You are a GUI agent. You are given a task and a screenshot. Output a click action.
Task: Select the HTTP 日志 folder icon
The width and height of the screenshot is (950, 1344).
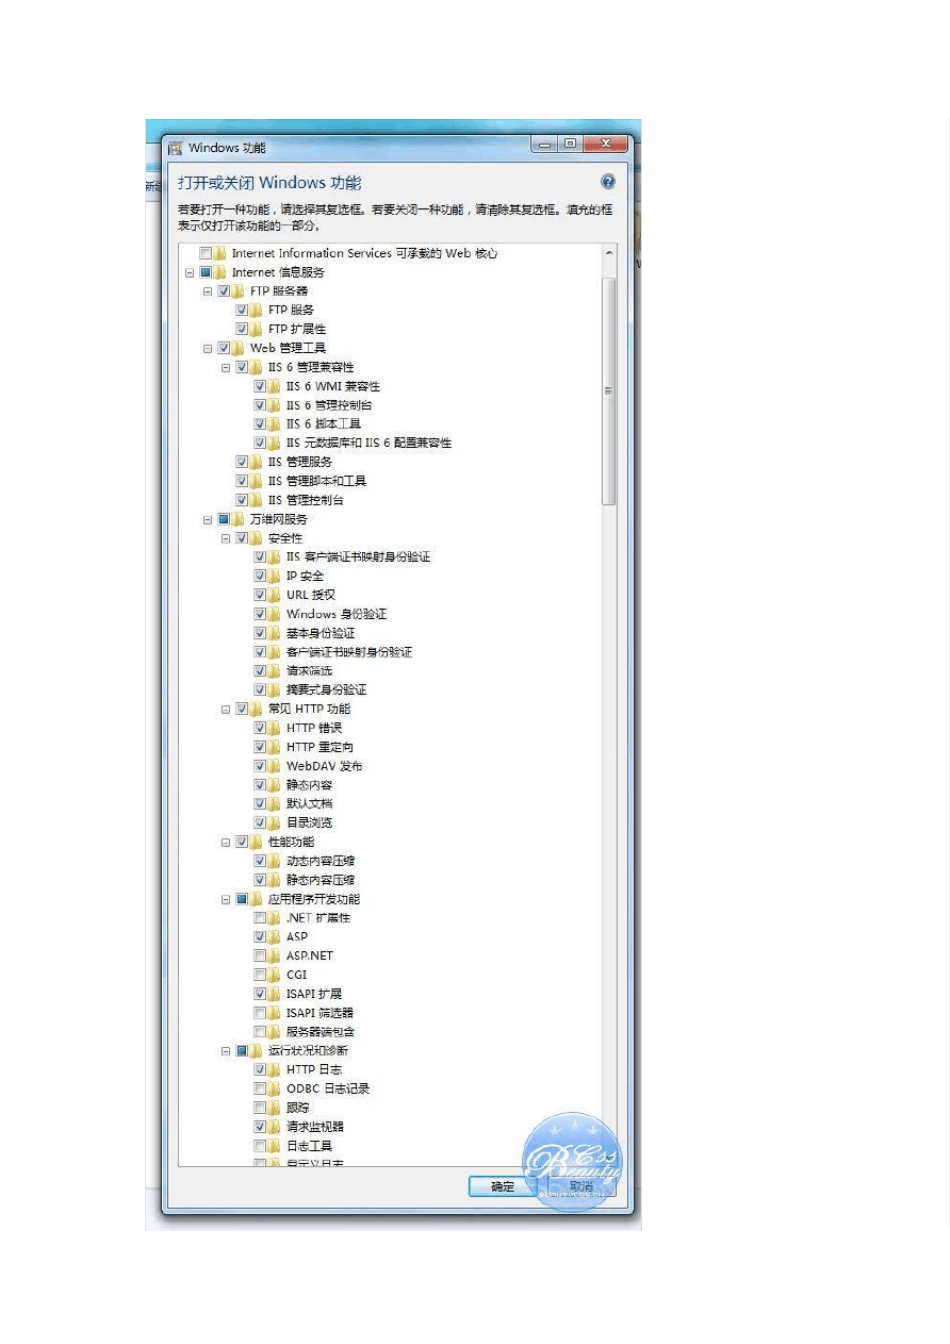(274, 1070)
